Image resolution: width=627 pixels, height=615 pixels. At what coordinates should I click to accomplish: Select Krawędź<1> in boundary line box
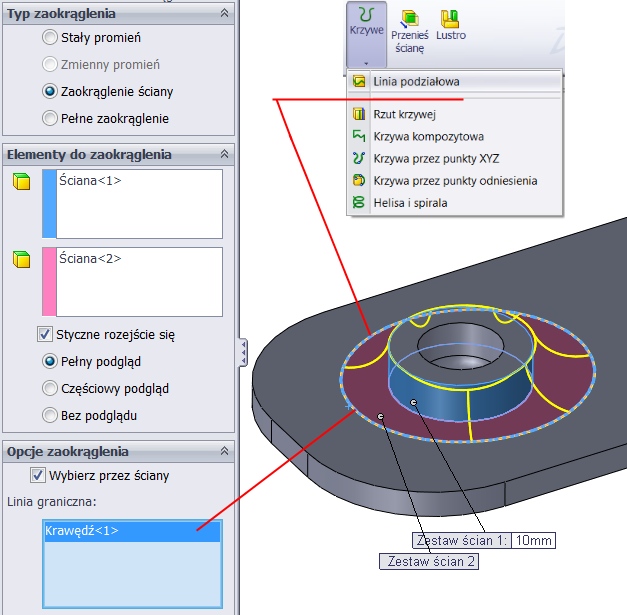click(132, 531)
